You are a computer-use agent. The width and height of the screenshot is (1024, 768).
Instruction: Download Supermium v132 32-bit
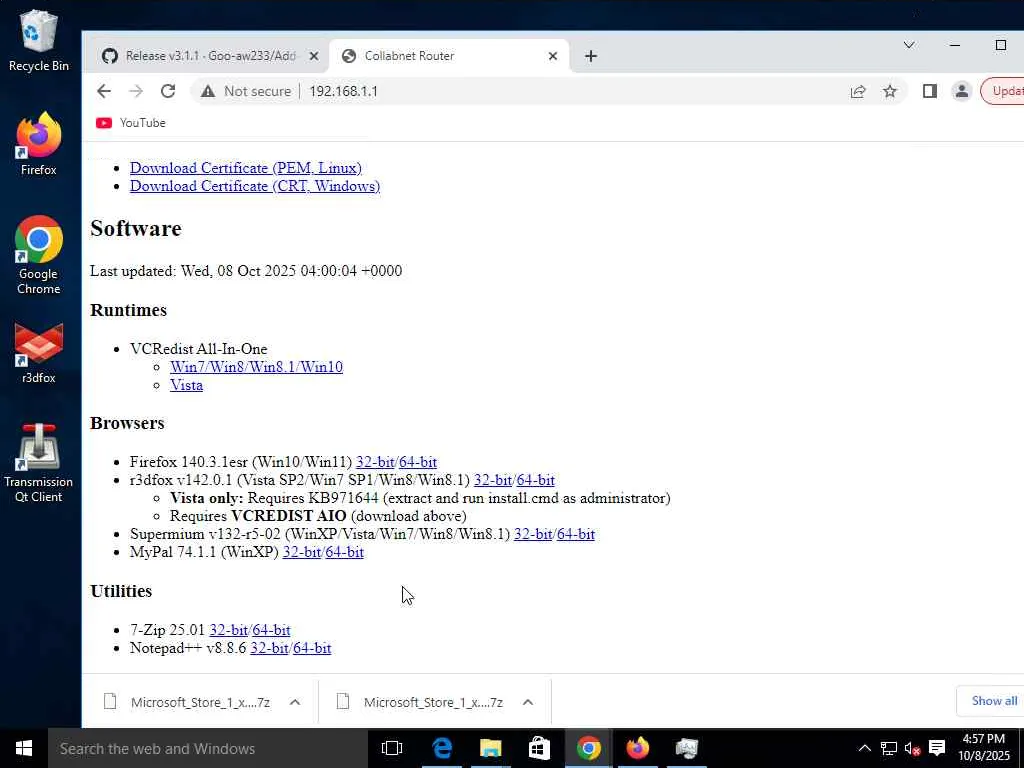[533, 534]
